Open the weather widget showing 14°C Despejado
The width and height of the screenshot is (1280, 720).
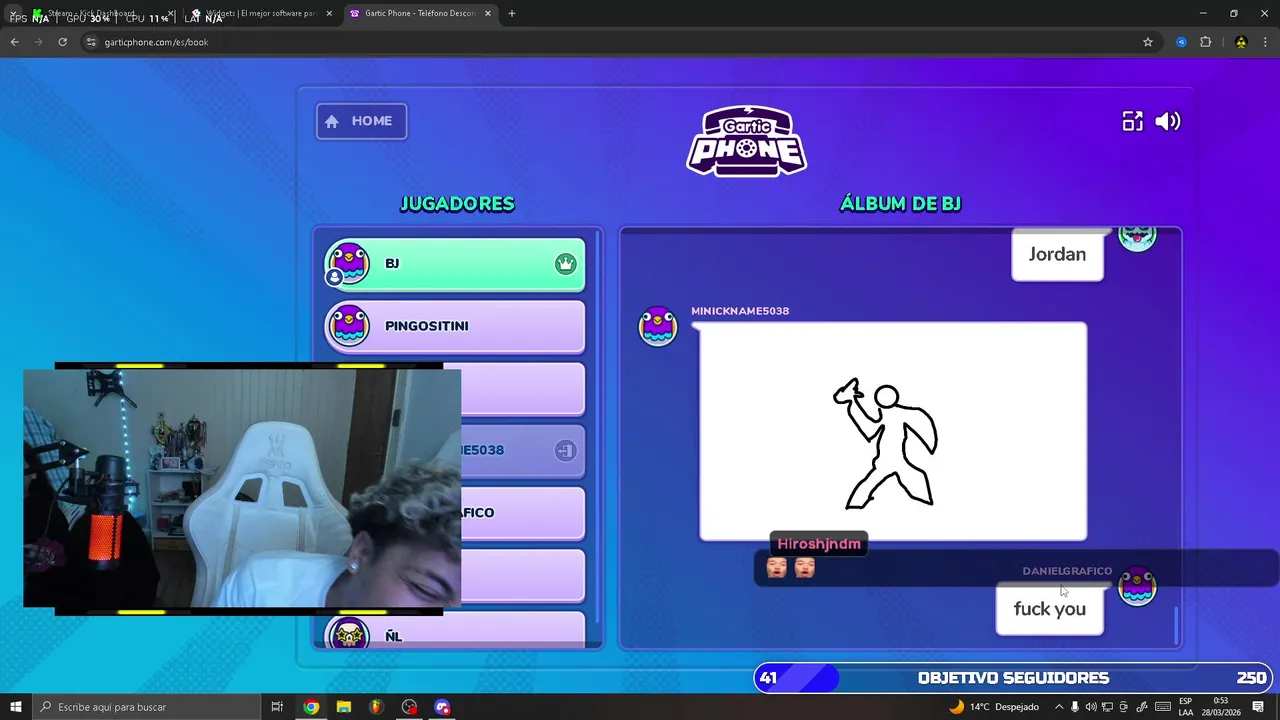point(993,707)
